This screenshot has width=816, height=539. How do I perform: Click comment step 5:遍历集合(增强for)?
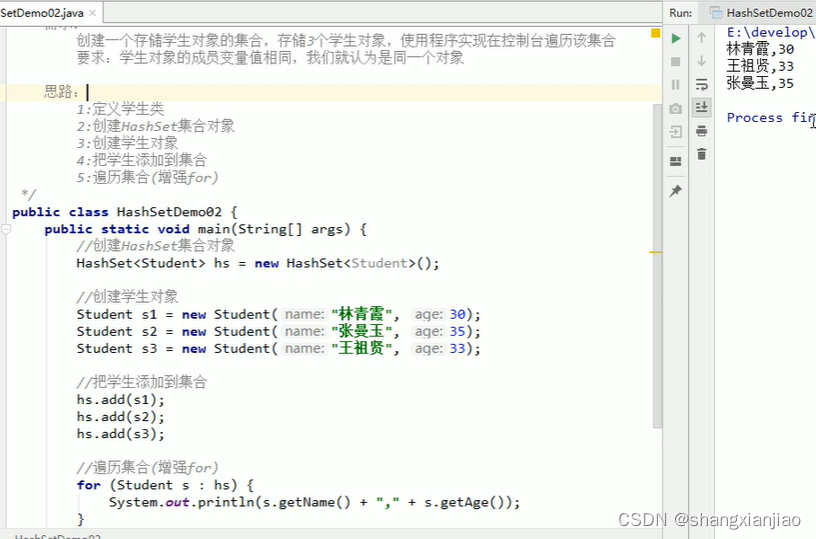point(147,178)
